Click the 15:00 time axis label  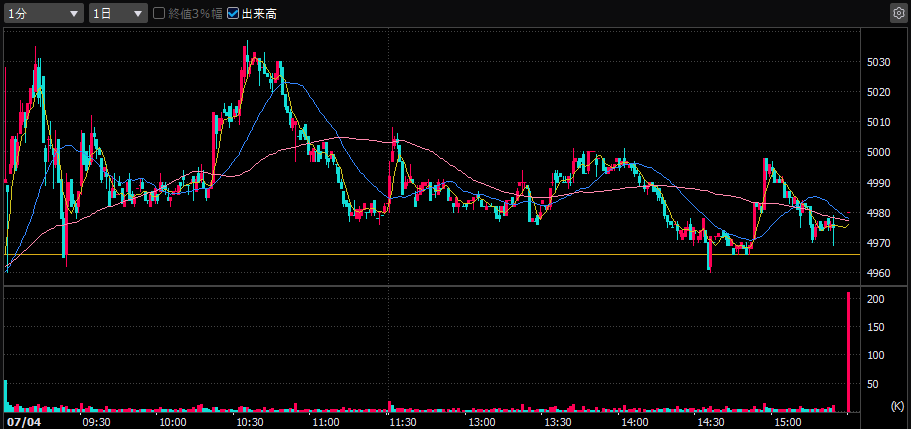(788, 421)
